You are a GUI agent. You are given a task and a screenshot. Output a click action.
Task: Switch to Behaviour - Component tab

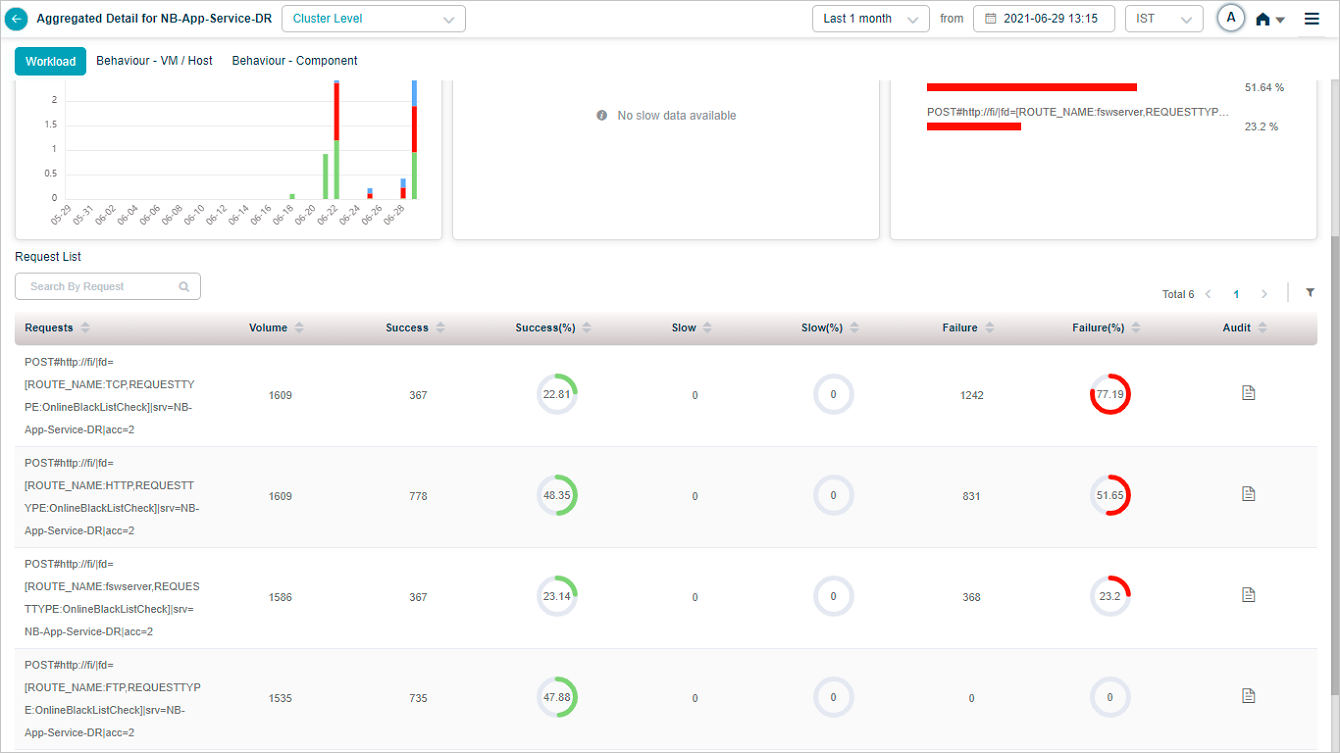point(294,61)
